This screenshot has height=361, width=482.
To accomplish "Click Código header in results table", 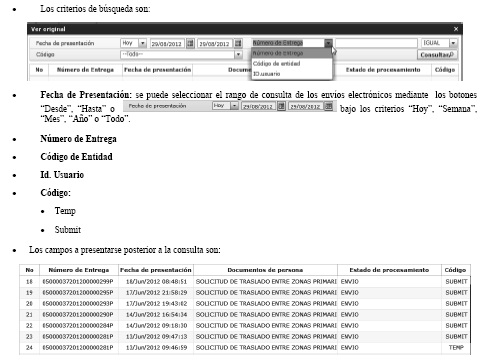I will point(455,270).
